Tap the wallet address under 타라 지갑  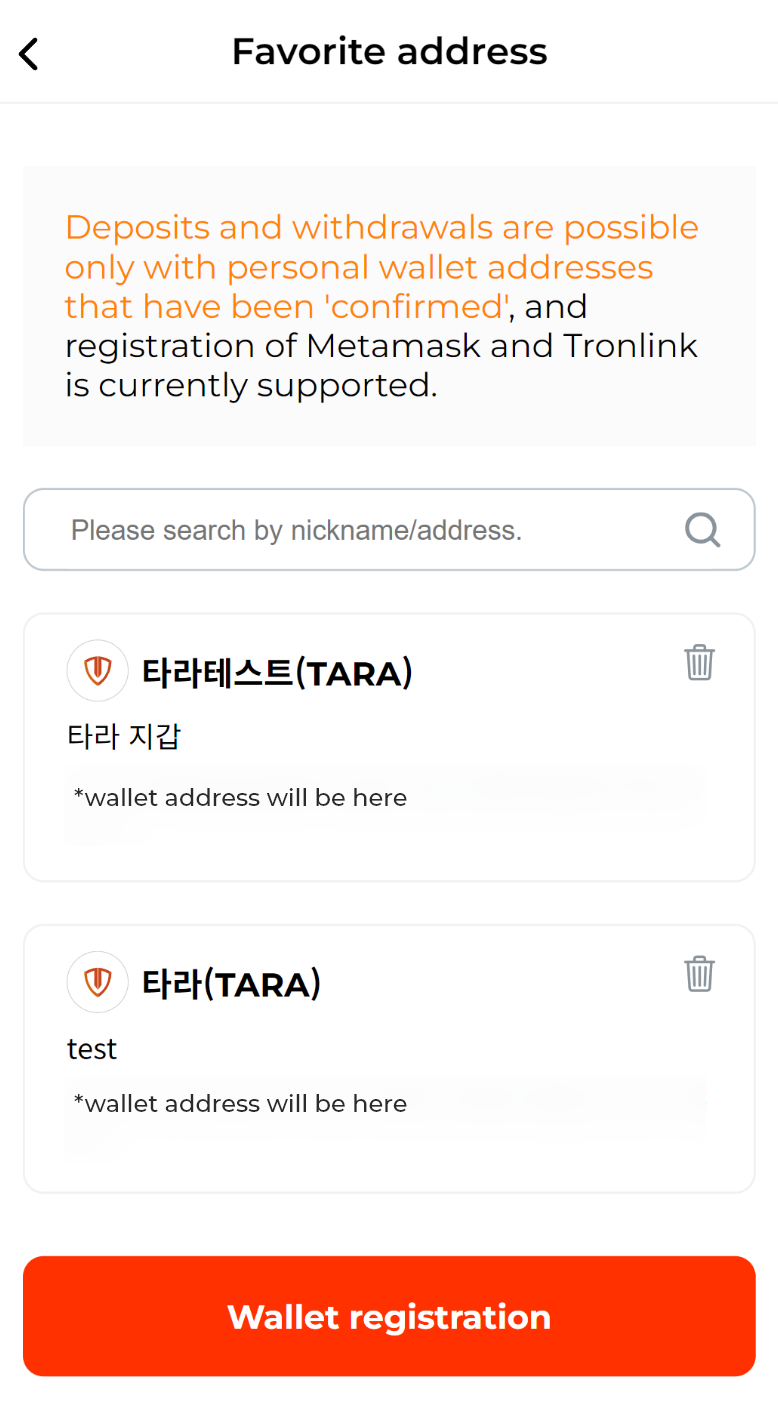point(241,798)
